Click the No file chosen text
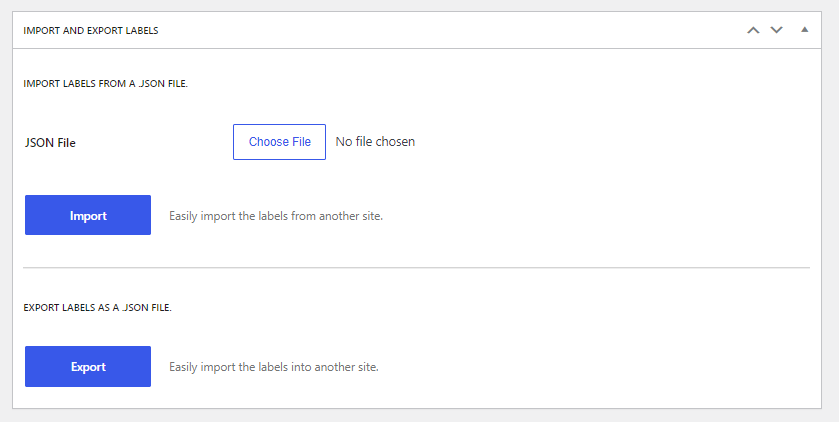Screen dimensions: 839x422 pyautogui.click(x=375, y=142)
